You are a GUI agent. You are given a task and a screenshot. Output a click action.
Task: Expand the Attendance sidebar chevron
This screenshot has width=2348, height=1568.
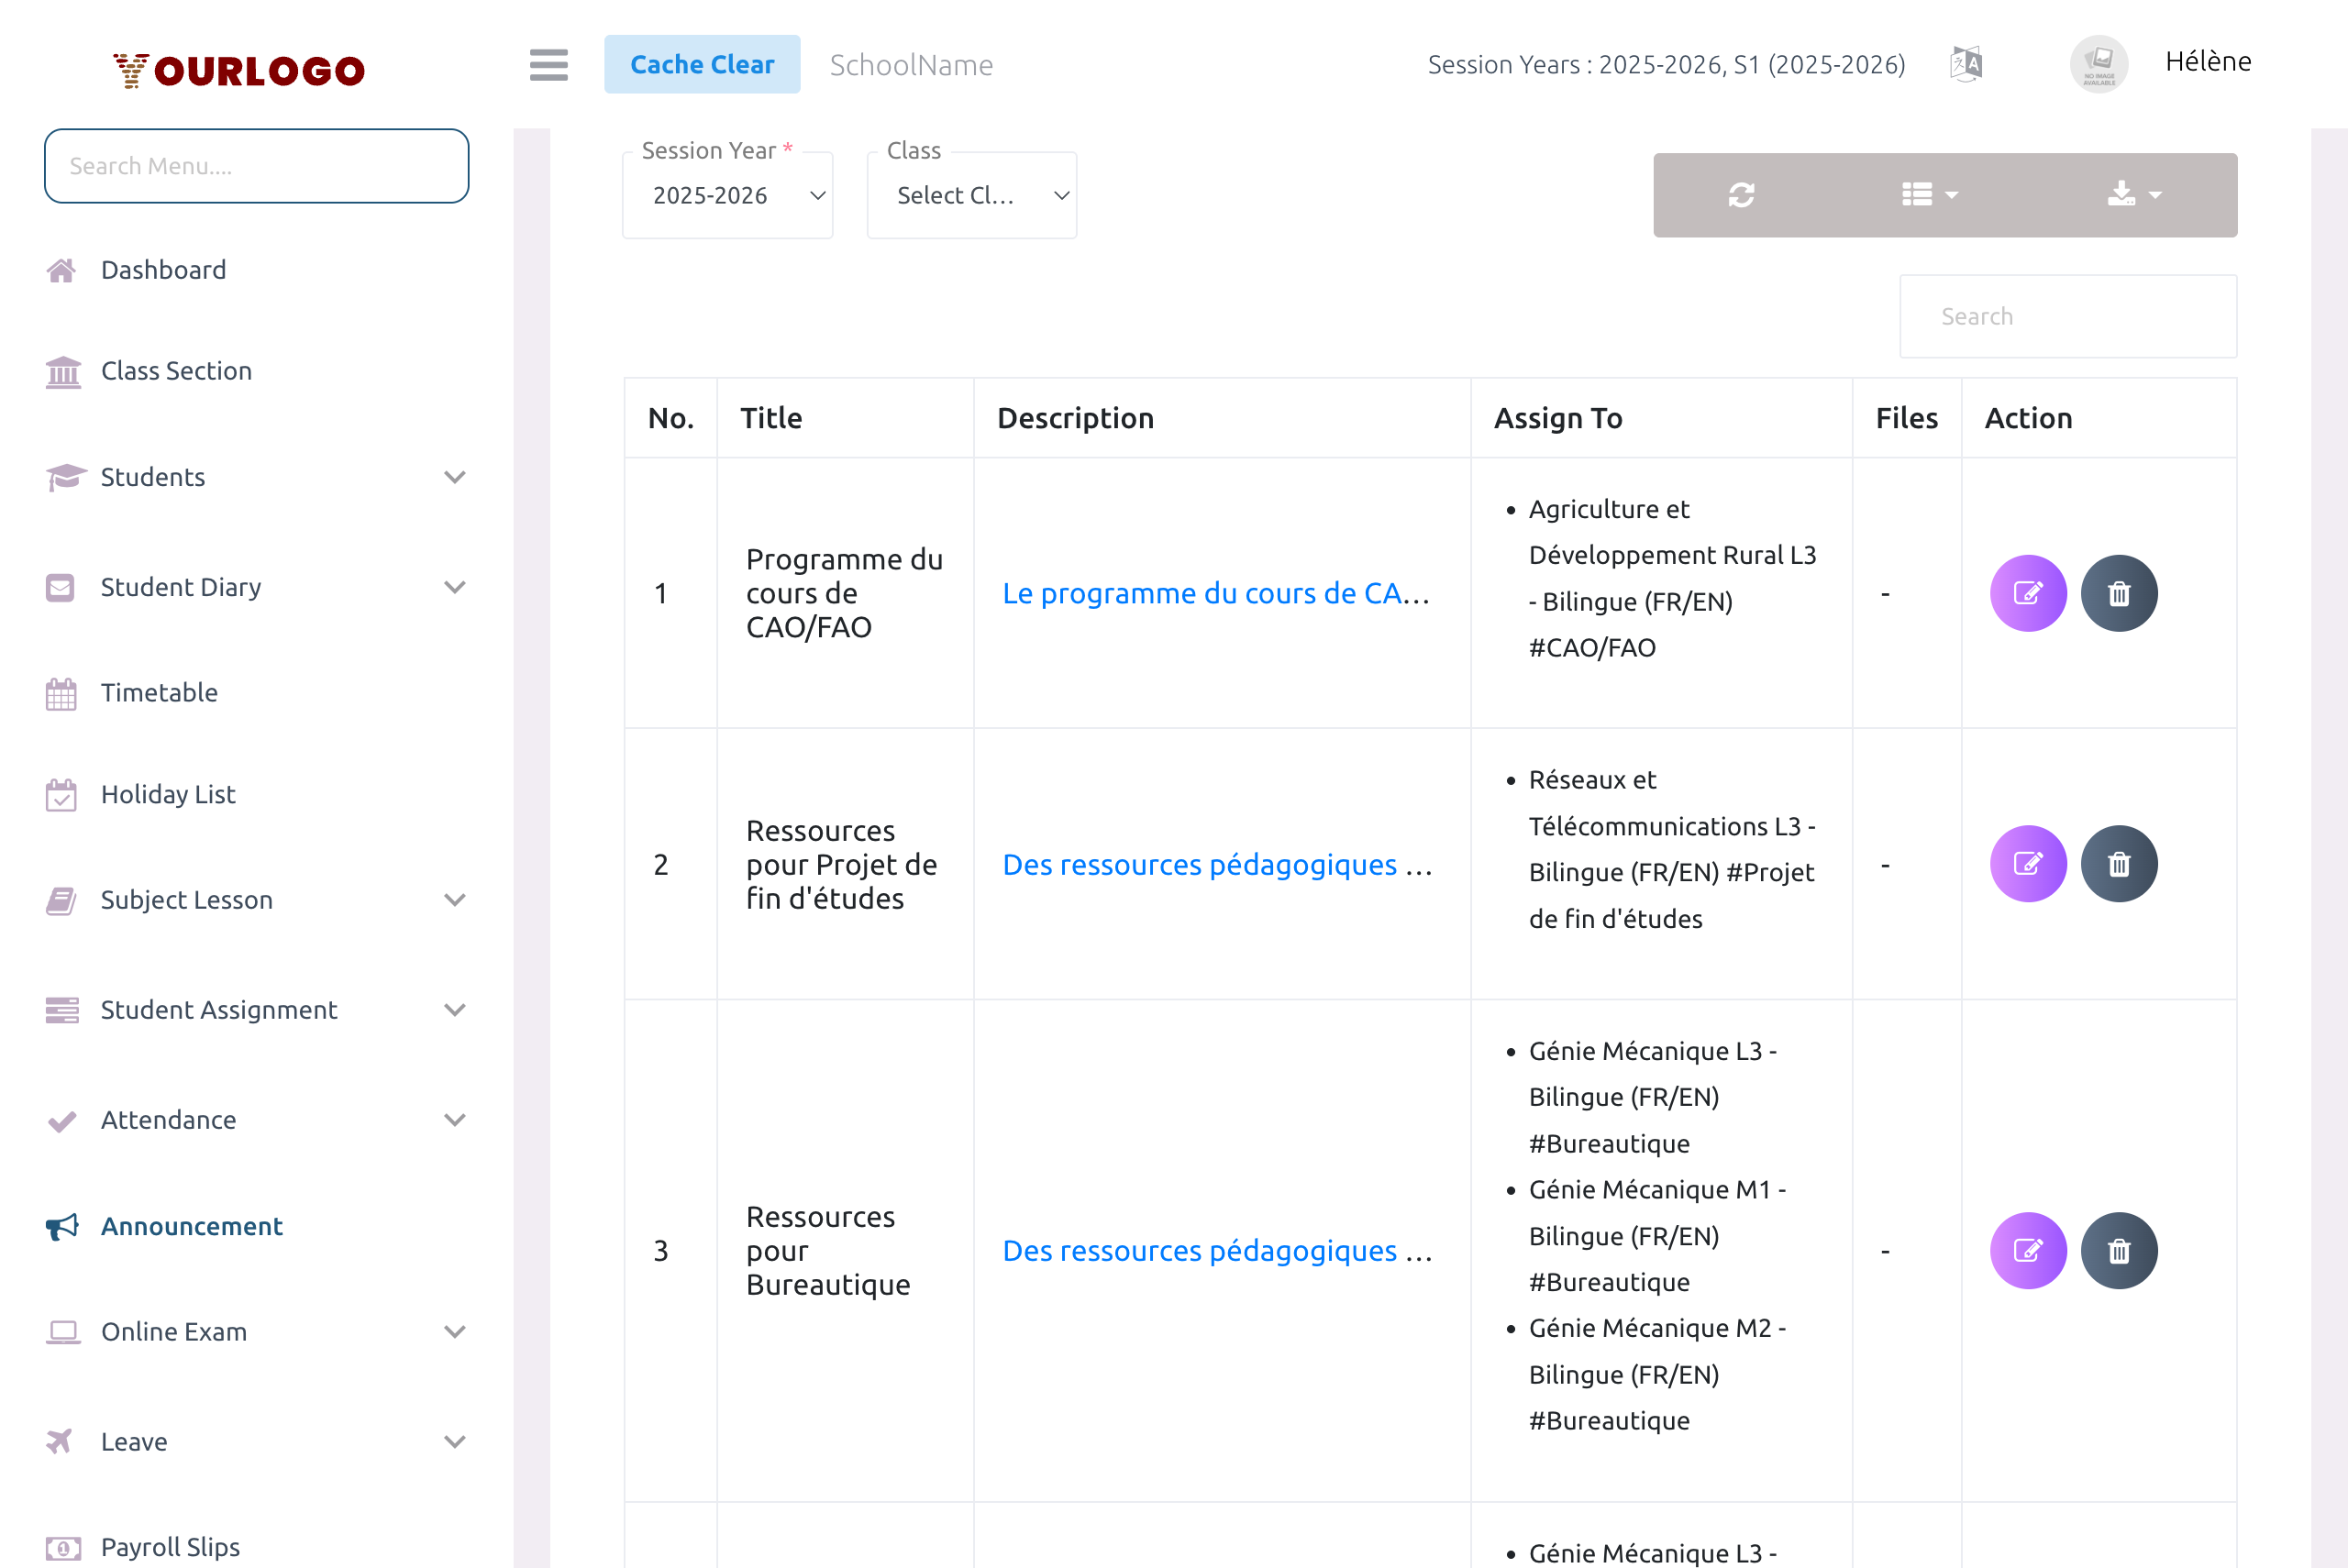(x=456, y=1120)
